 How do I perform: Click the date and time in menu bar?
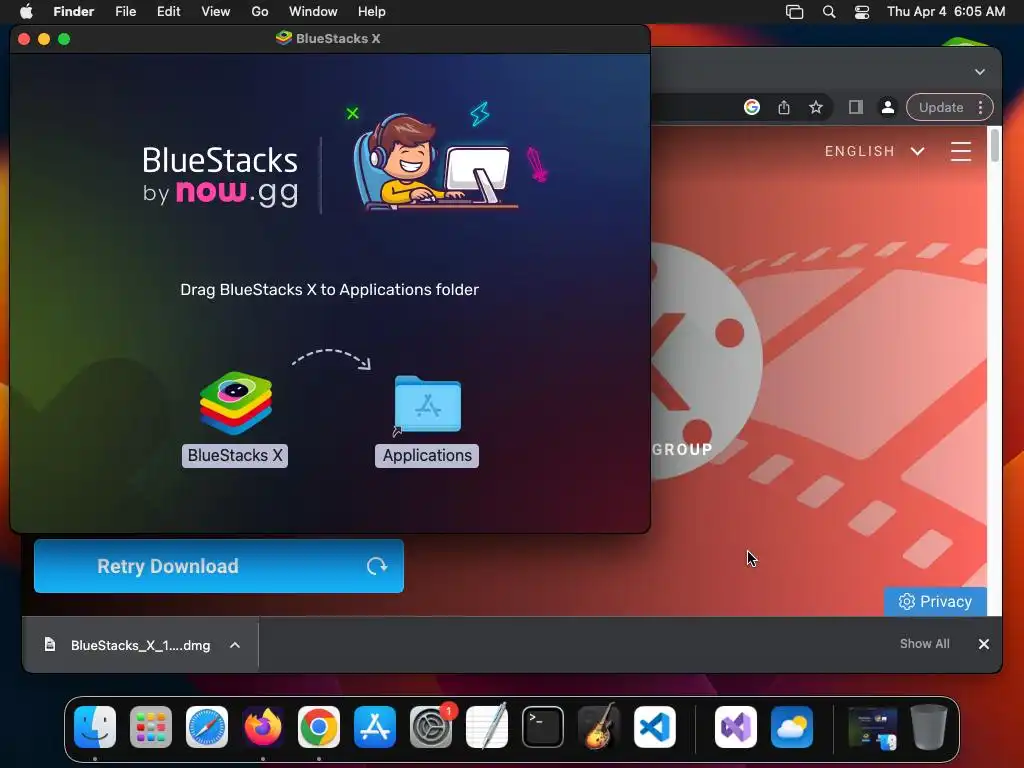point(946,12)
